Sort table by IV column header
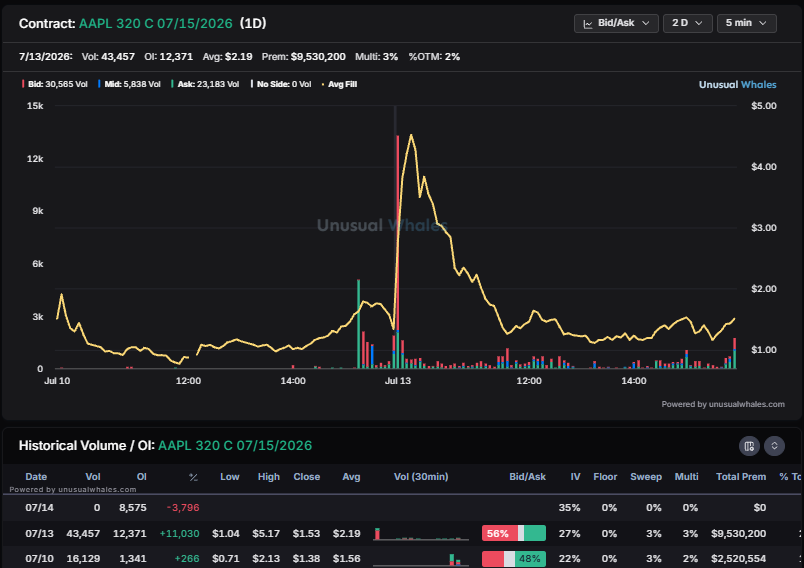Viewport: 804px width, 568px height. point(575,477)
